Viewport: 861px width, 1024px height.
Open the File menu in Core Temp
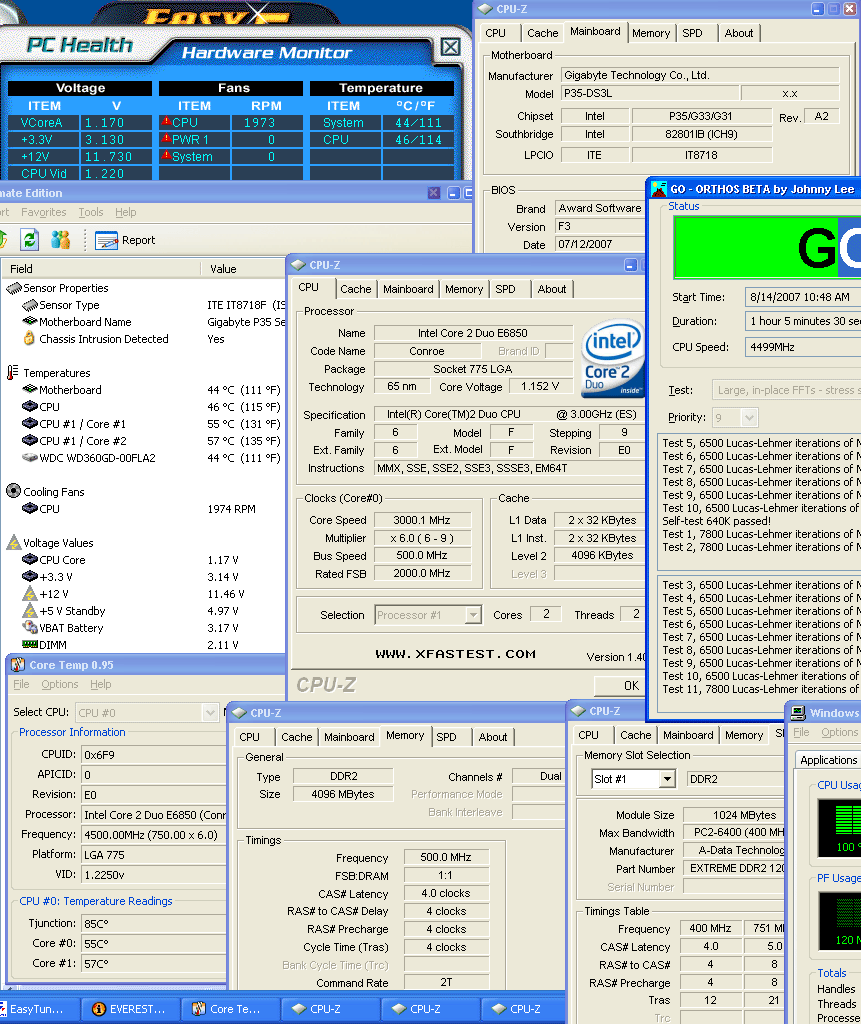pos(22,684)
